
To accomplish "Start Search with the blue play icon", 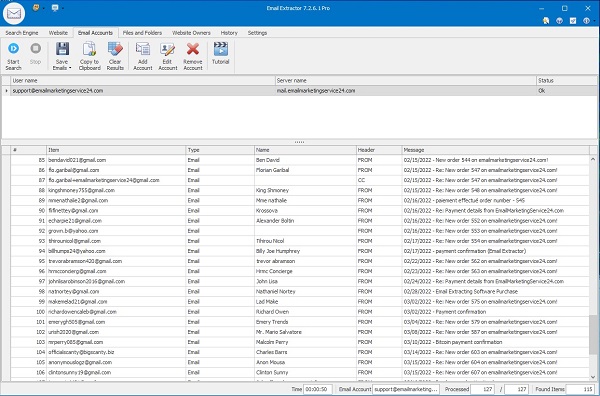I will 13,48.
